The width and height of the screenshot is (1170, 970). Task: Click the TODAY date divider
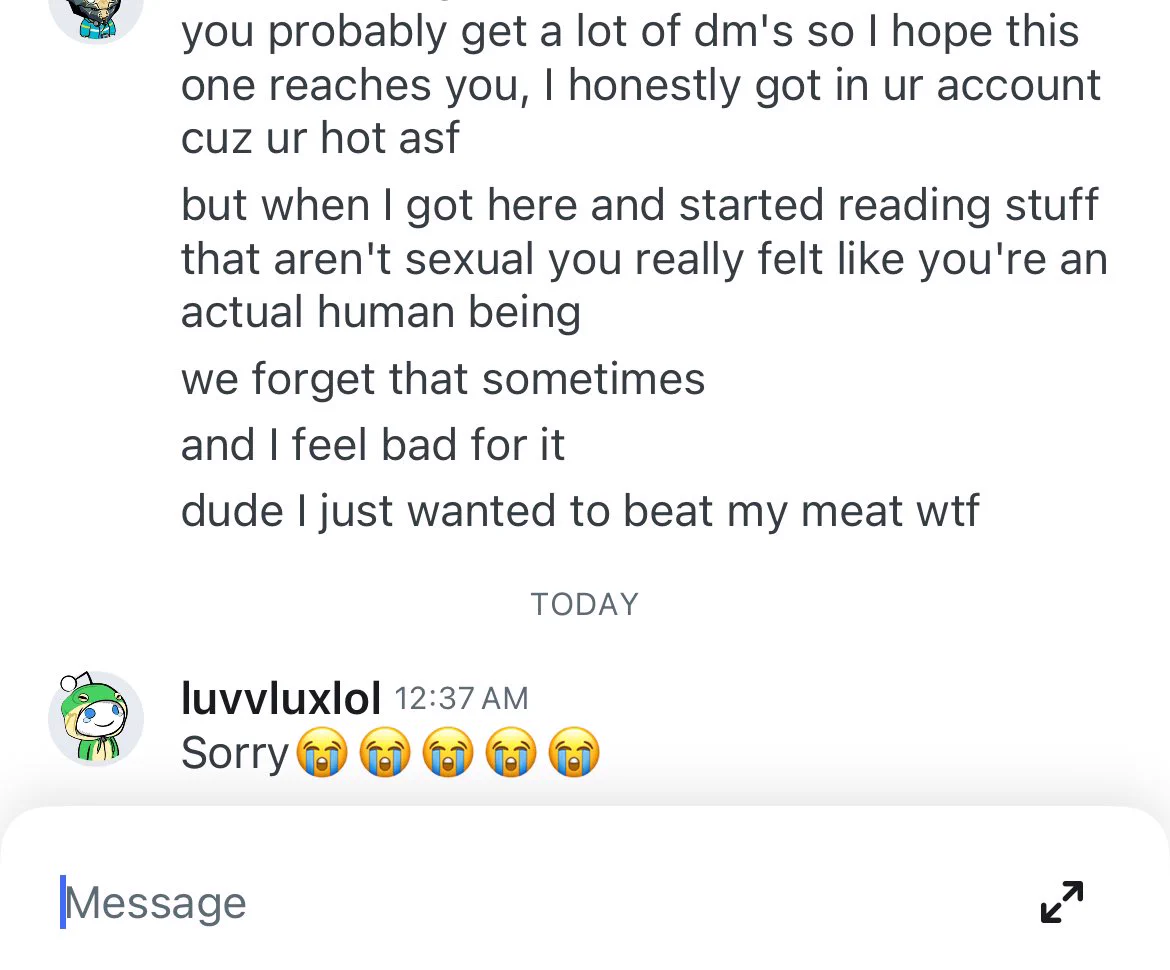(x=584, y=604)
